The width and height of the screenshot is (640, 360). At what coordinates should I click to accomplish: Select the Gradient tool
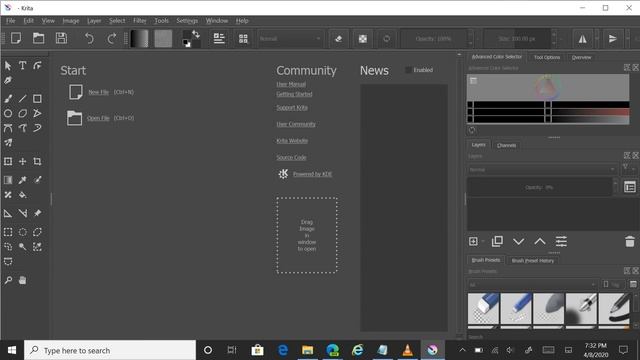point(8,180)
